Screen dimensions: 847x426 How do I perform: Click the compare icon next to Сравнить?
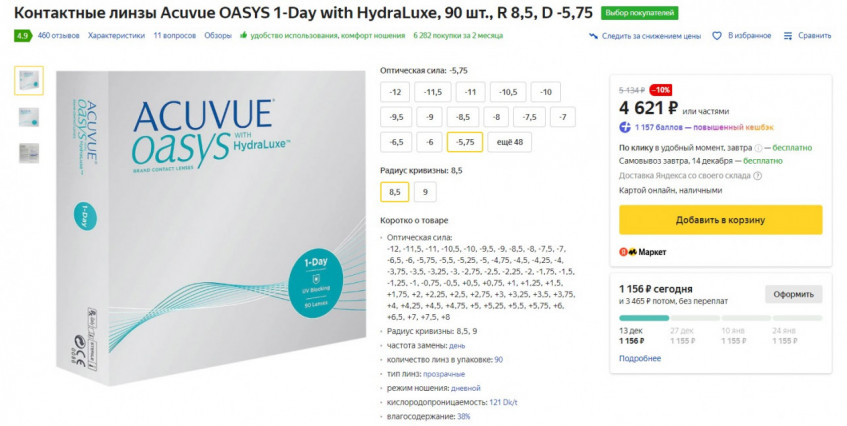[788, 36]
